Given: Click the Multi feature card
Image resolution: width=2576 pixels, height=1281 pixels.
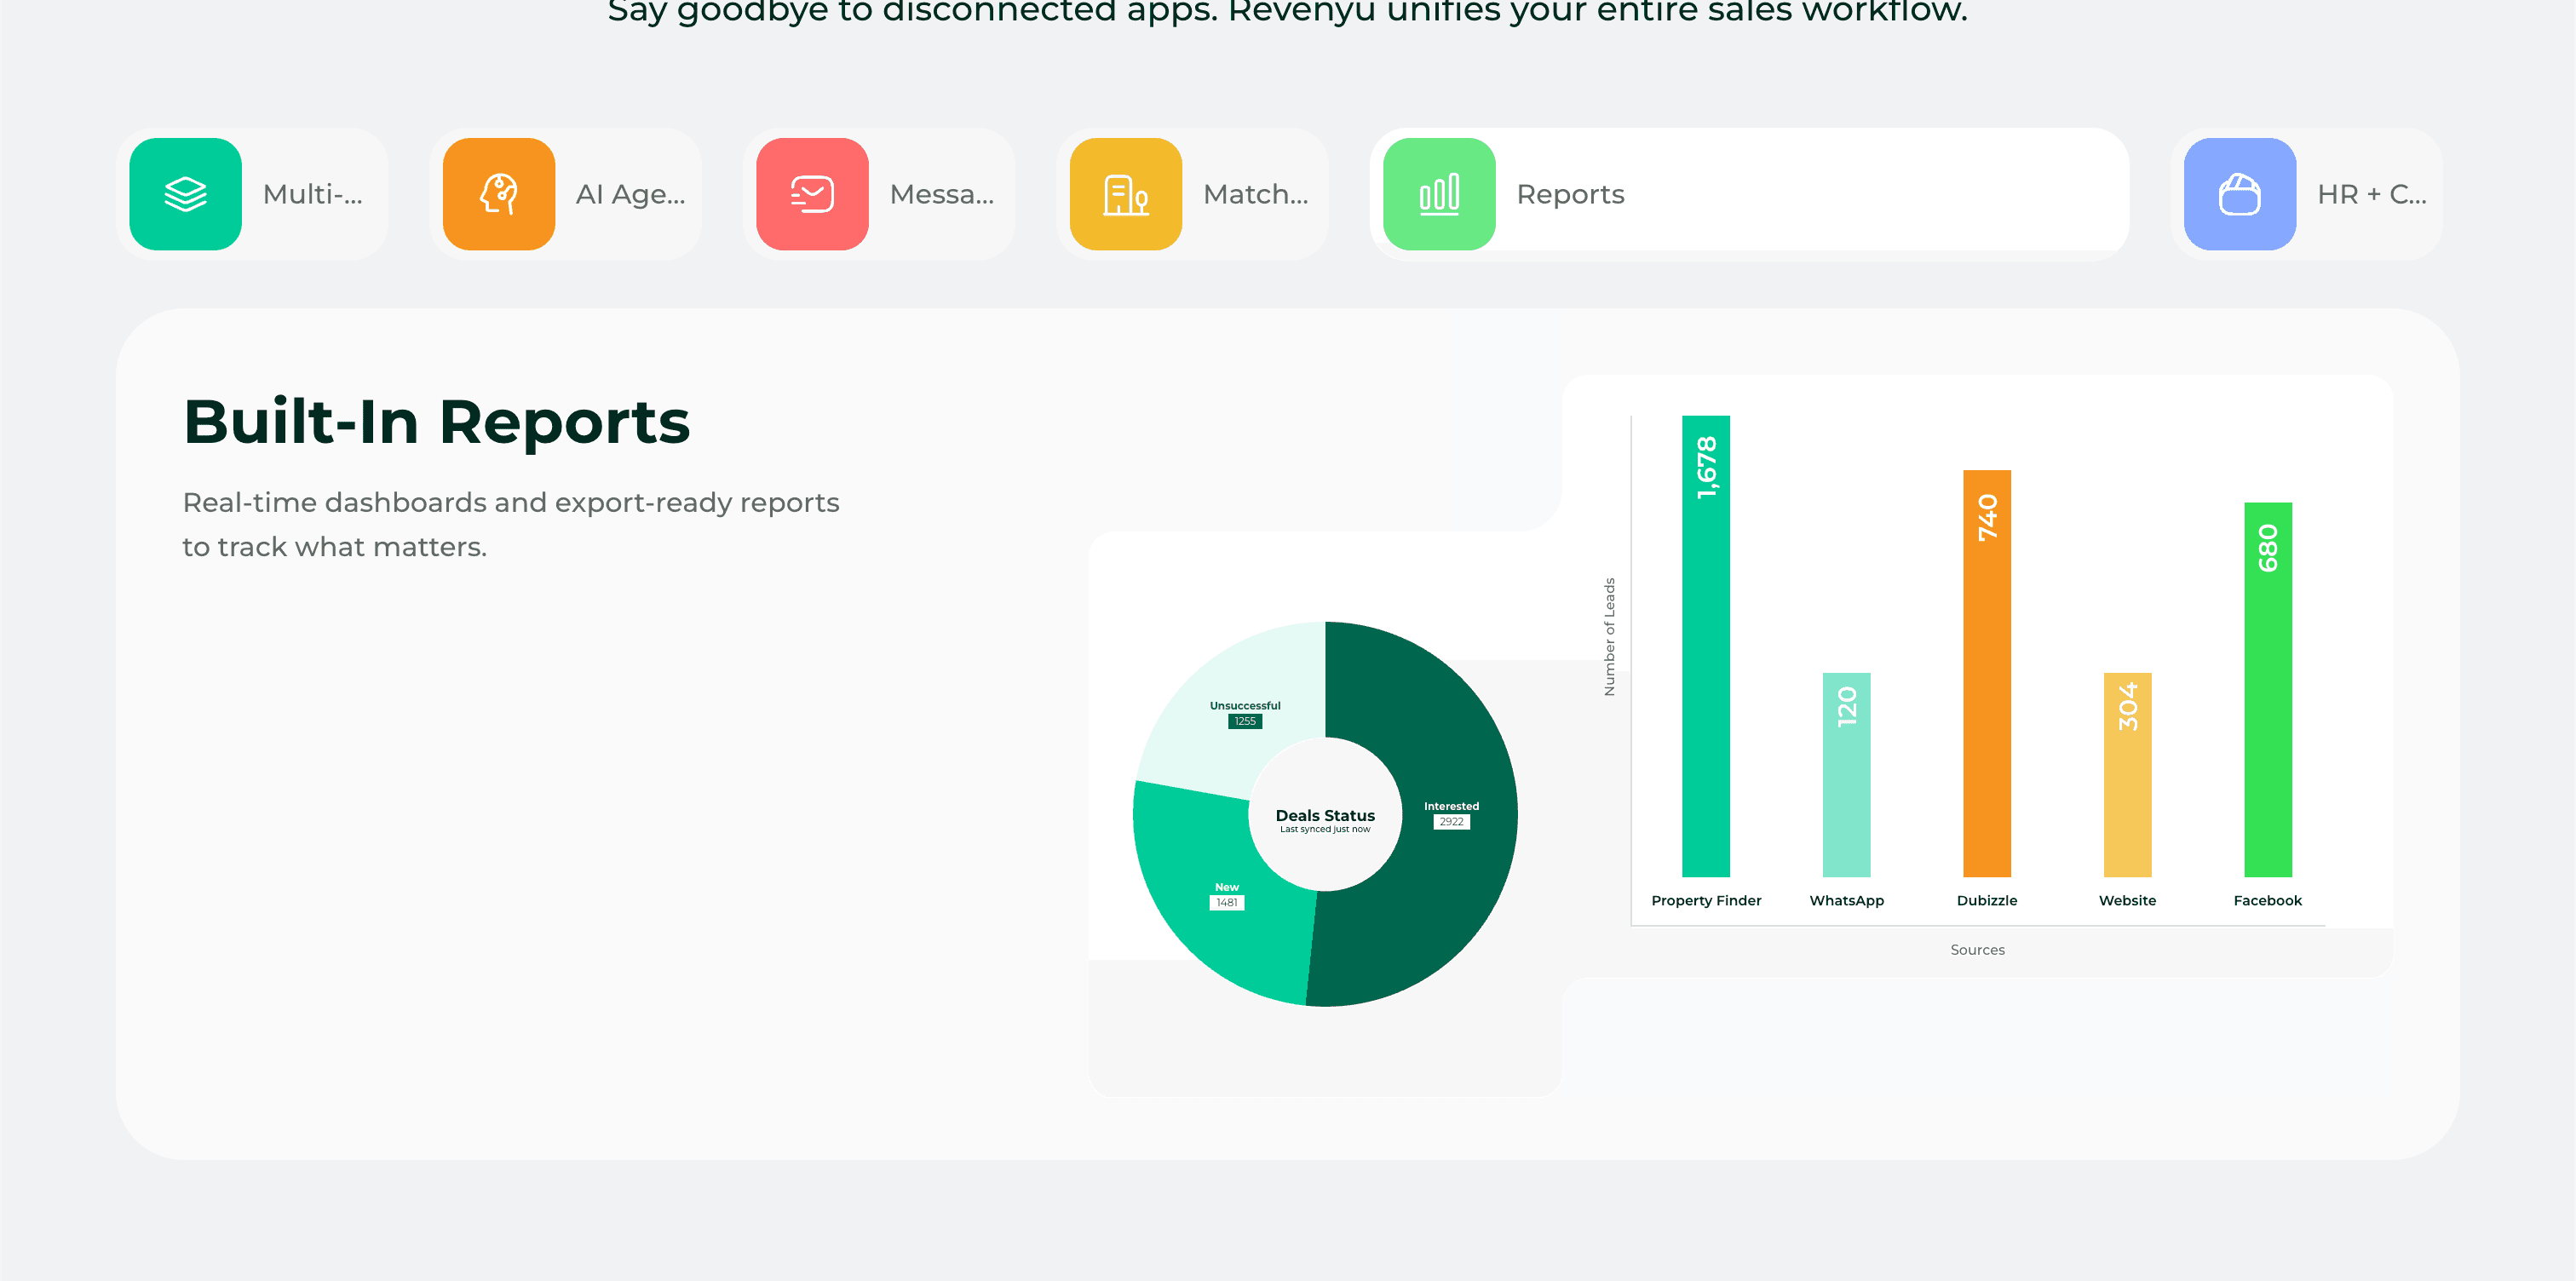Looking at the screenshot, I should 255,193.
